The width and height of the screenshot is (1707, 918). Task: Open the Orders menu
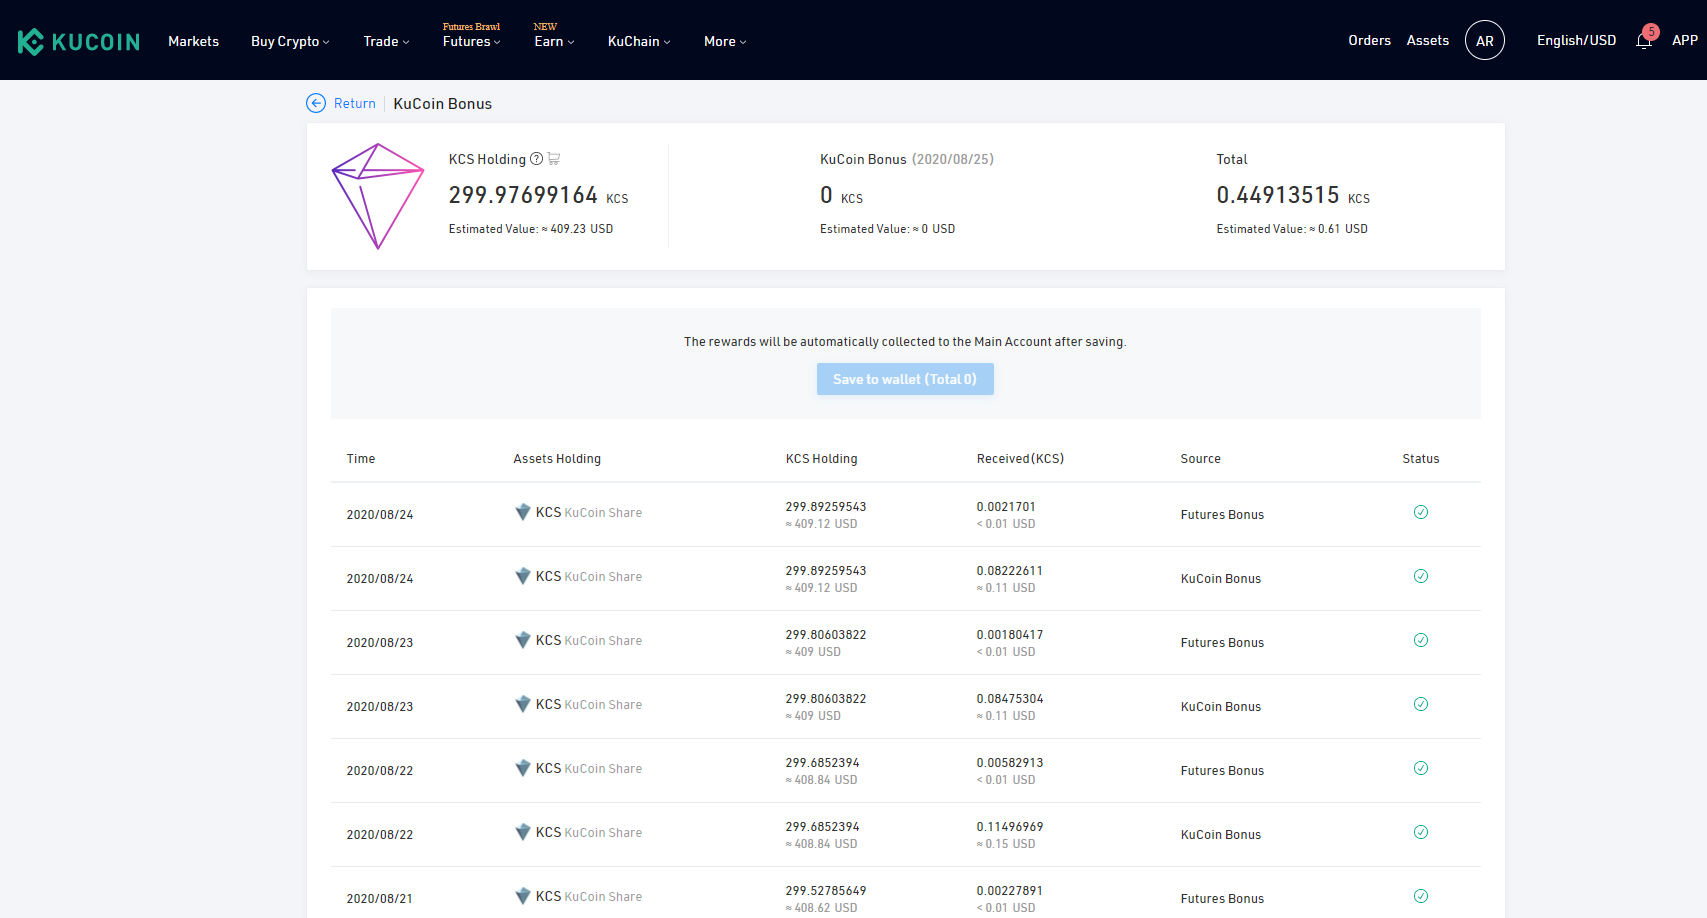(x=1369, y=40)
